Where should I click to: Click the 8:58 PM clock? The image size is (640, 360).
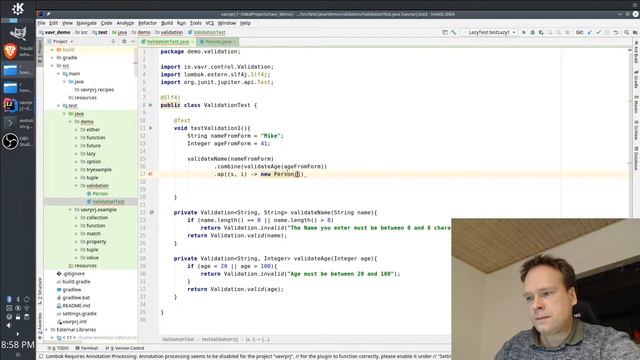coord(18,345)
